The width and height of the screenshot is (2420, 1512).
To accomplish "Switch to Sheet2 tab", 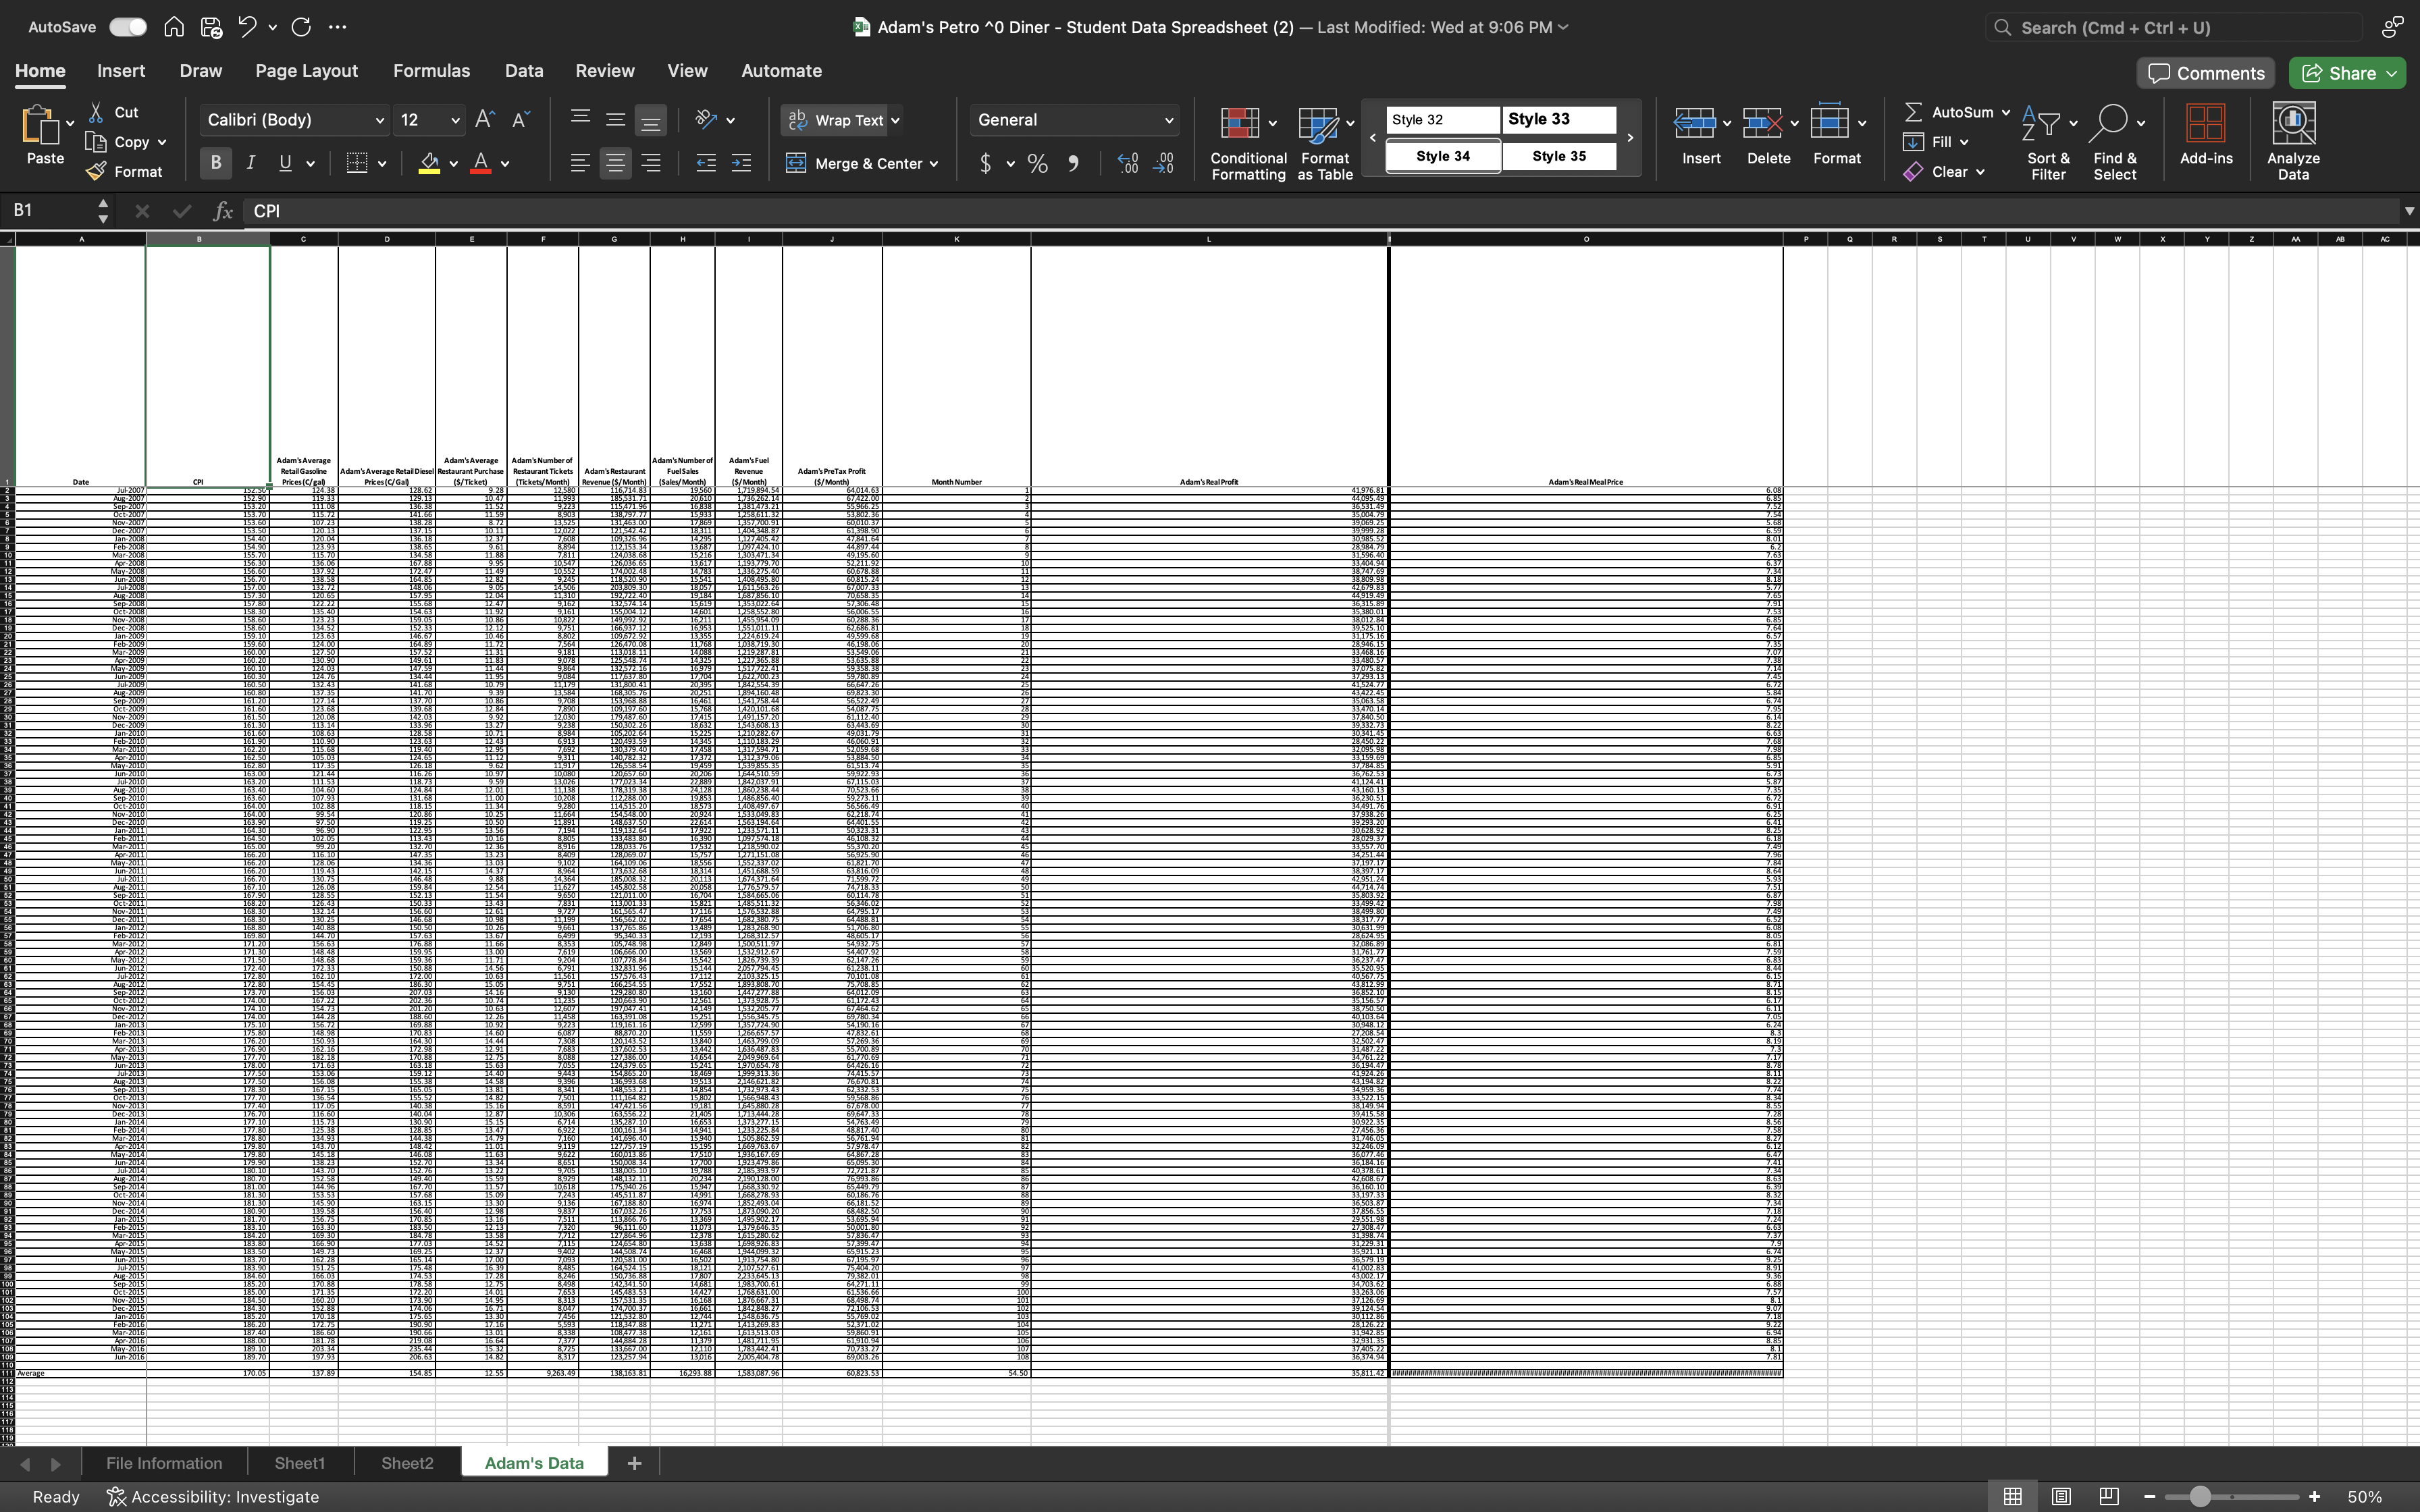I will click(407, 1463).
